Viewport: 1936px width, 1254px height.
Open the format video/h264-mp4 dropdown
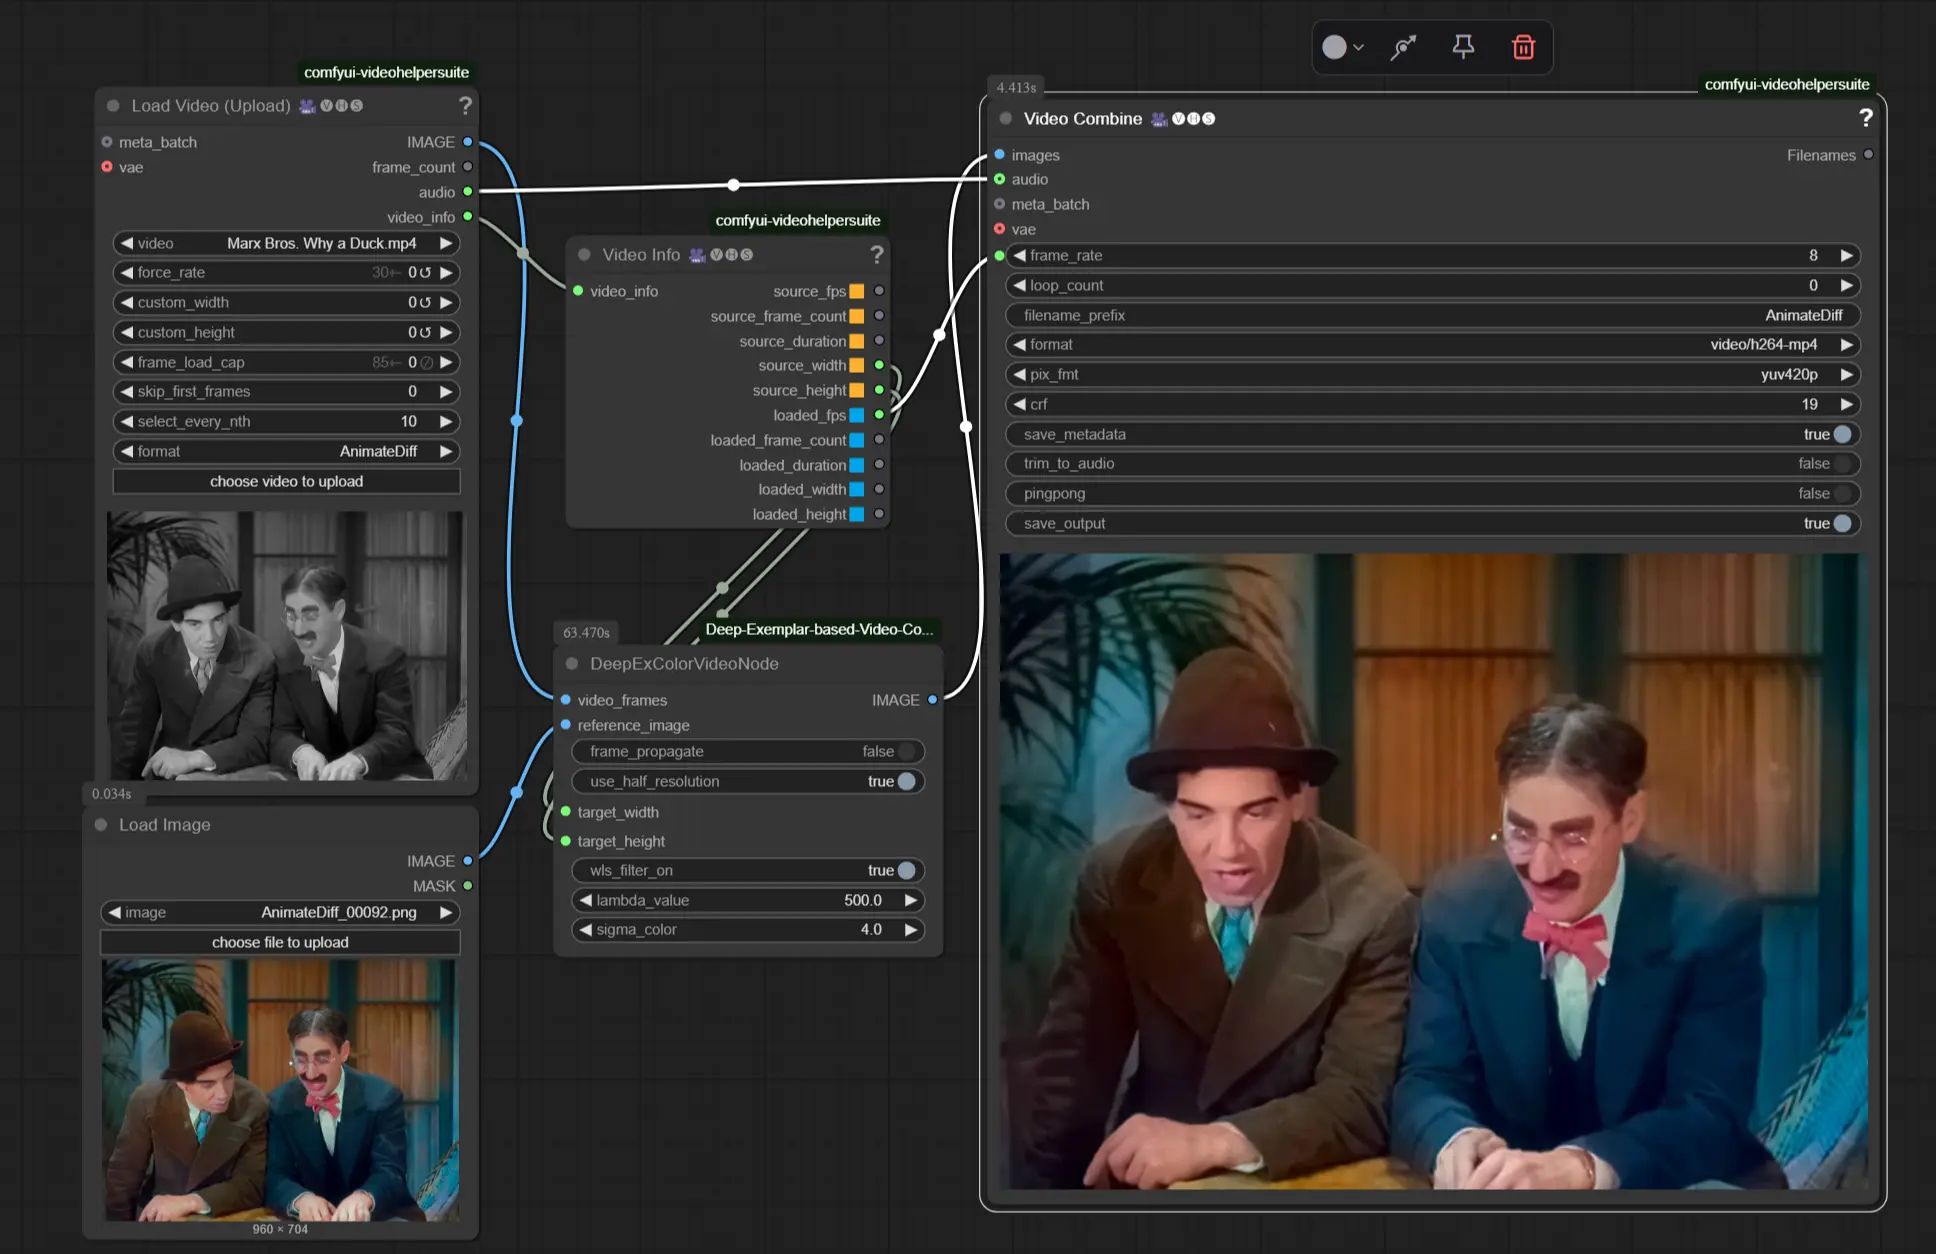coord(1432,345)
